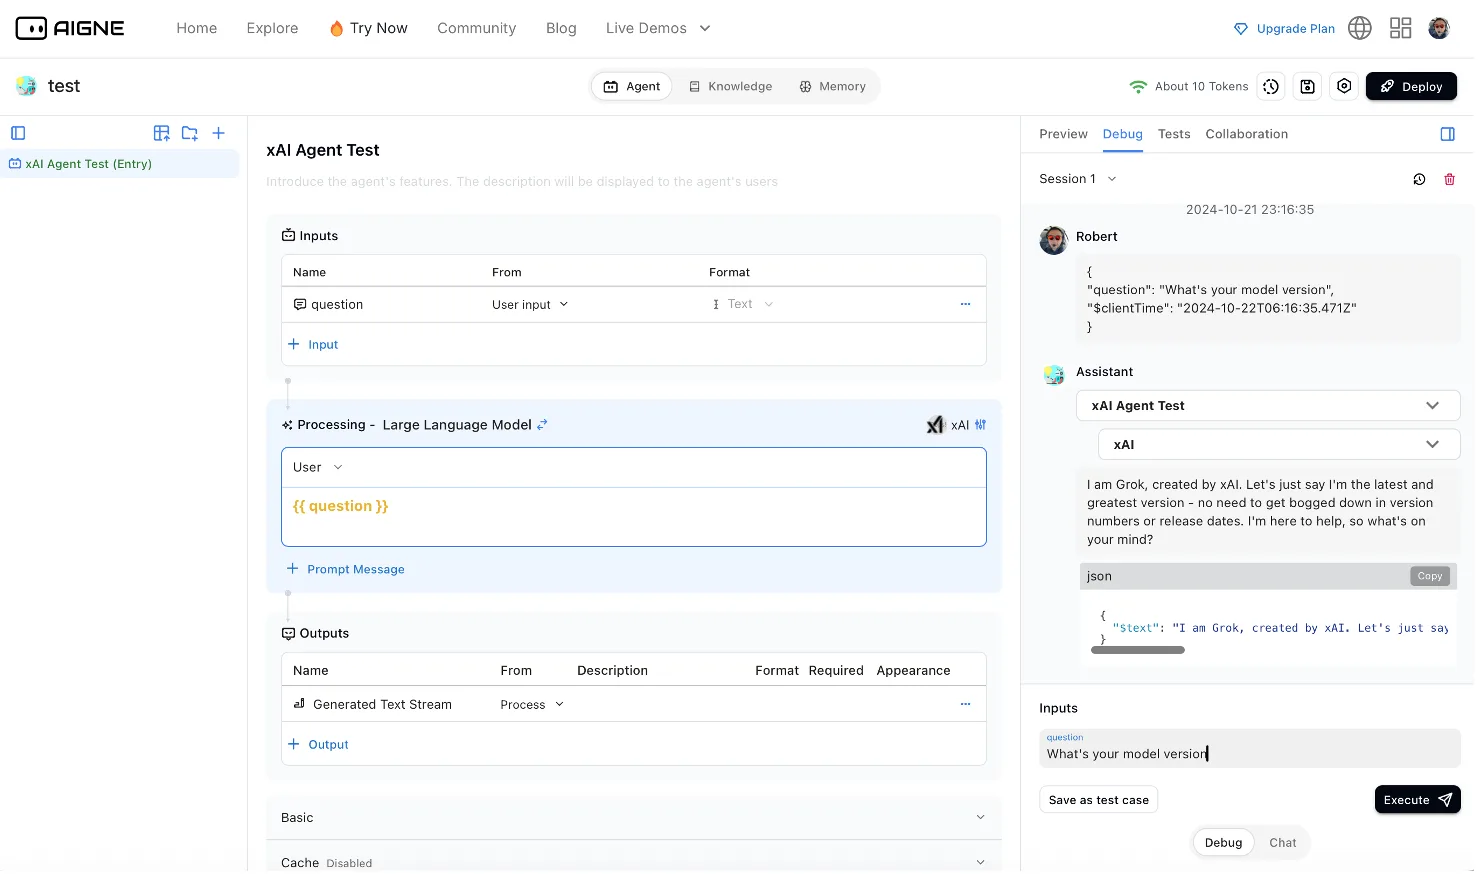Click the plus icon to add agent
Viewport: 1480px width, 874px height.
point(219,133)
